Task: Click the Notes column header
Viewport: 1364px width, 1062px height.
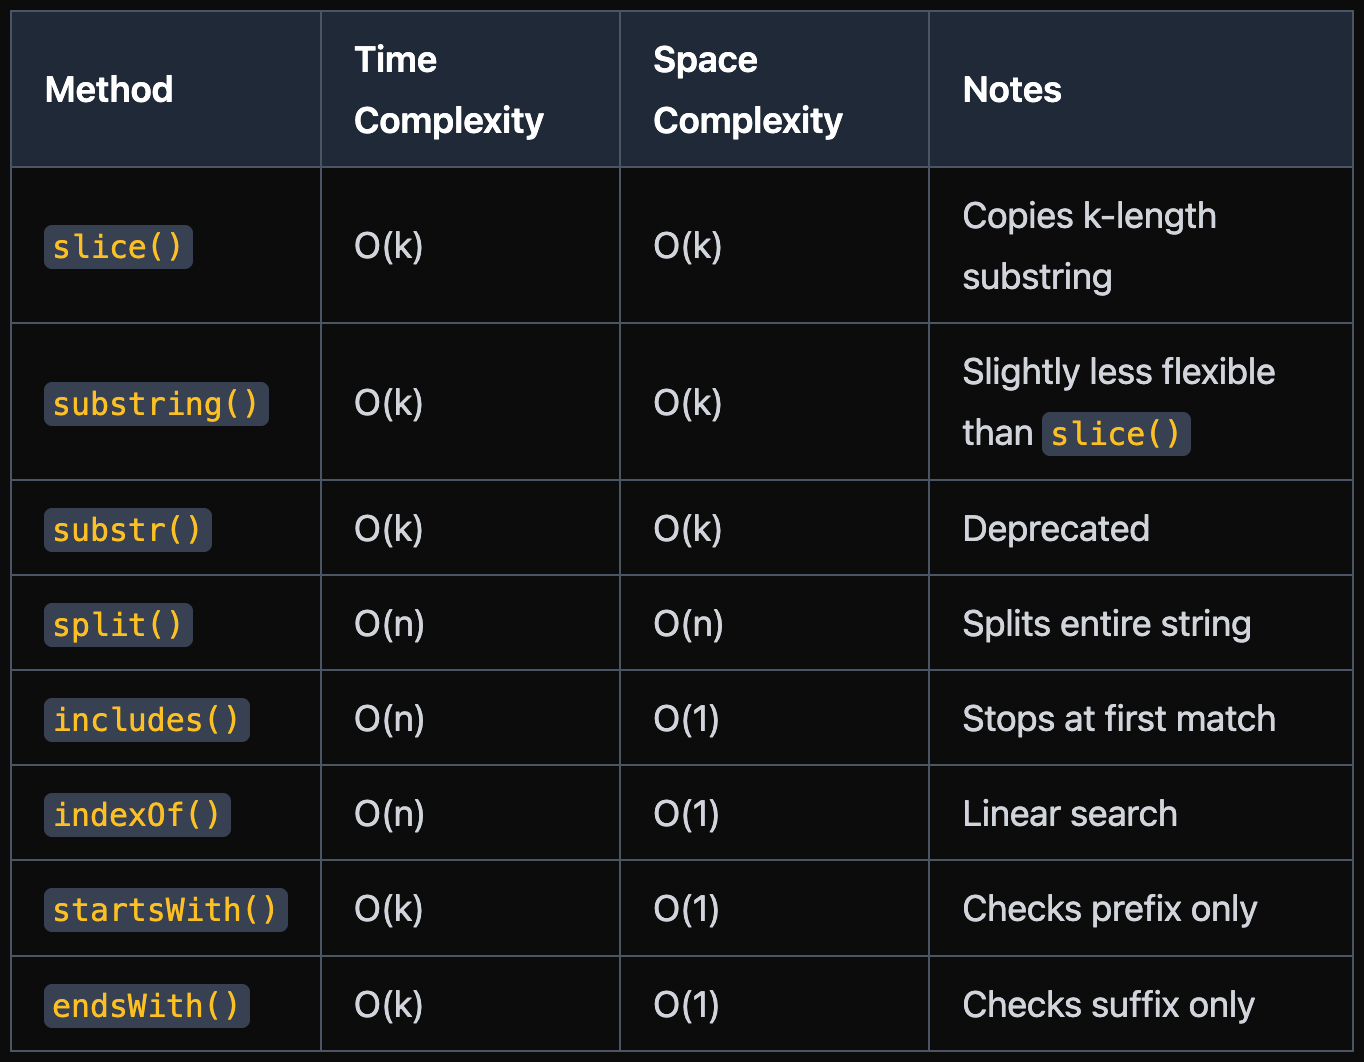Action: pyautogui.click(x=1011, y=90)
